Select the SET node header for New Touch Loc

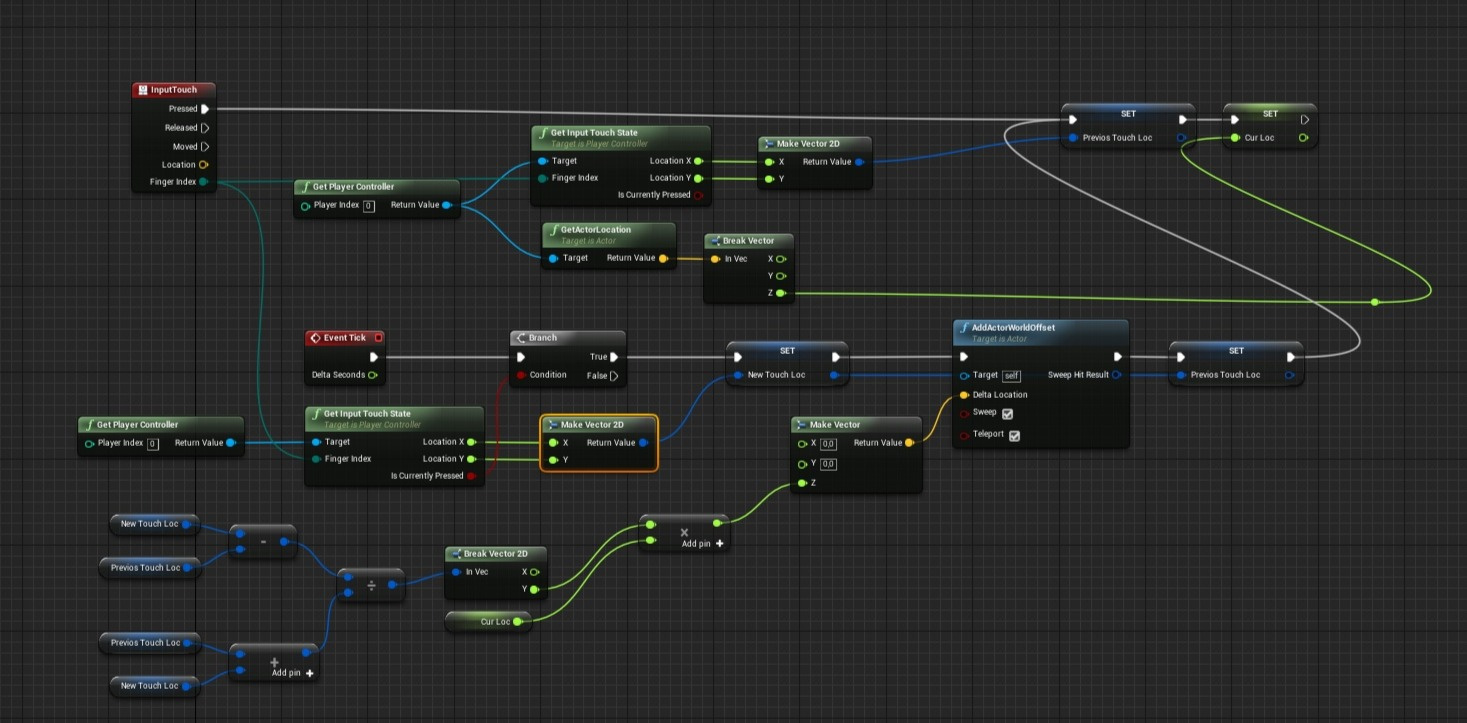[x=787, y=351]
